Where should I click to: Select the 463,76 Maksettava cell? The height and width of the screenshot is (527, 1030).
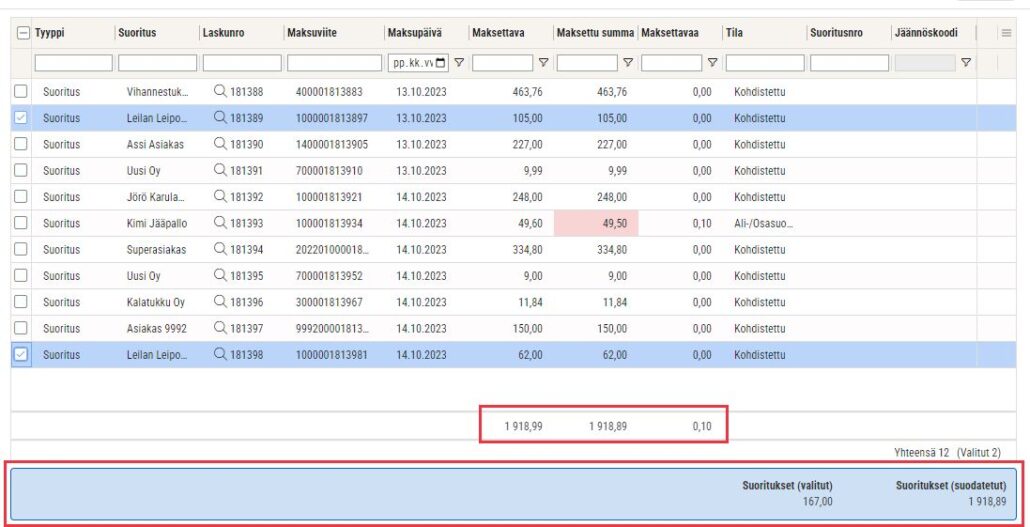[x=527, y=92]
